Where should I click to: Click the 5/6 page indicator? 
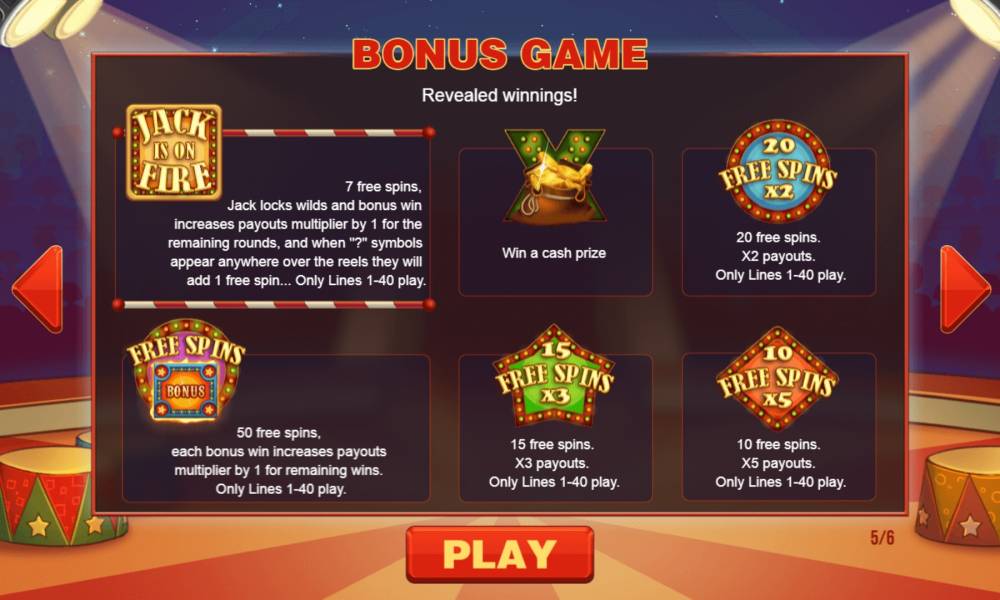[882, 538]
